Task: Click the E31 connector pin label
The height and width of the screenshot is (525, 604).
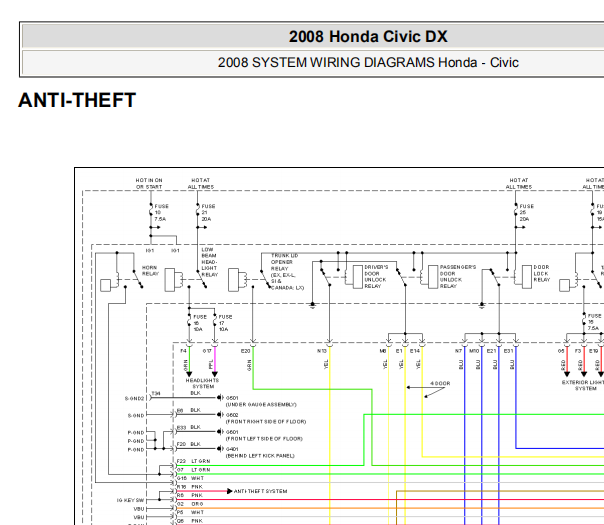Action: coord(508,351)
